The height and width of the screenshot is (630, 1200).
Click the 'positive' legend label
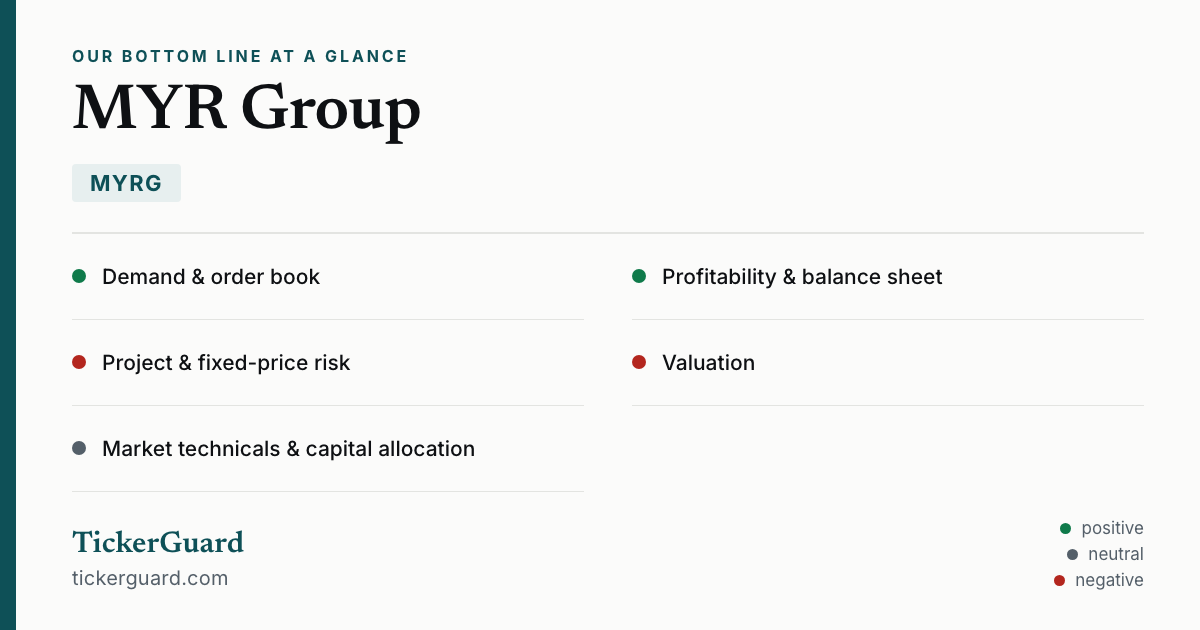[1112, 528]
